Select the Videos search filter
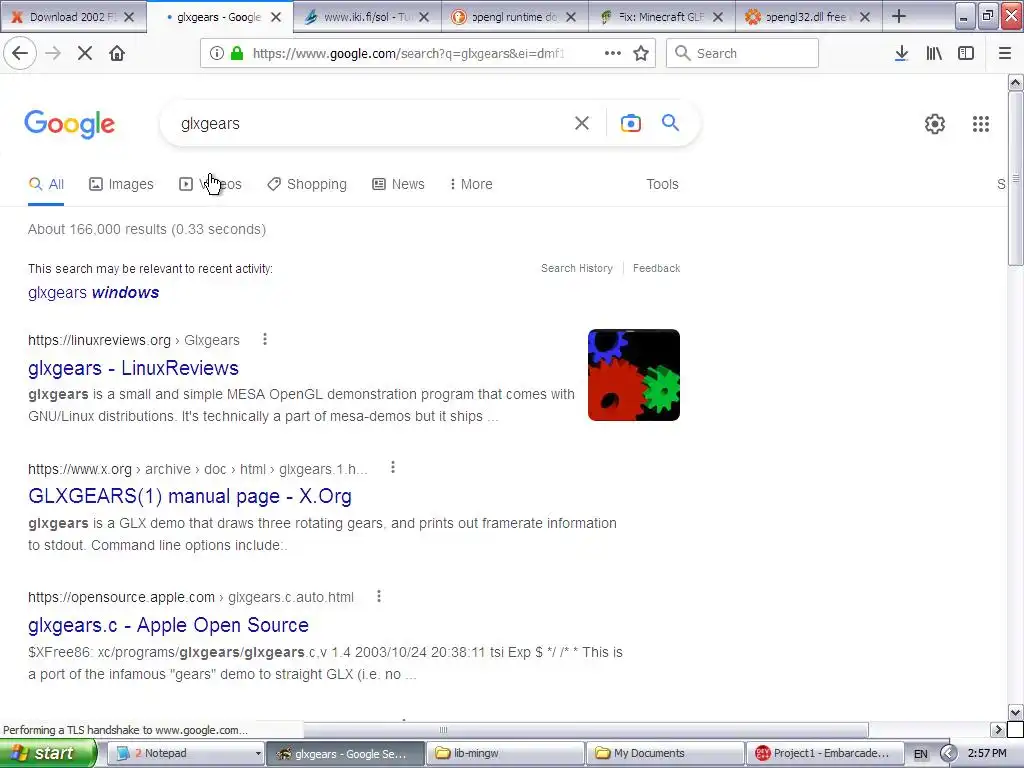The image size is (1024, 768). (x=210, y=184)
